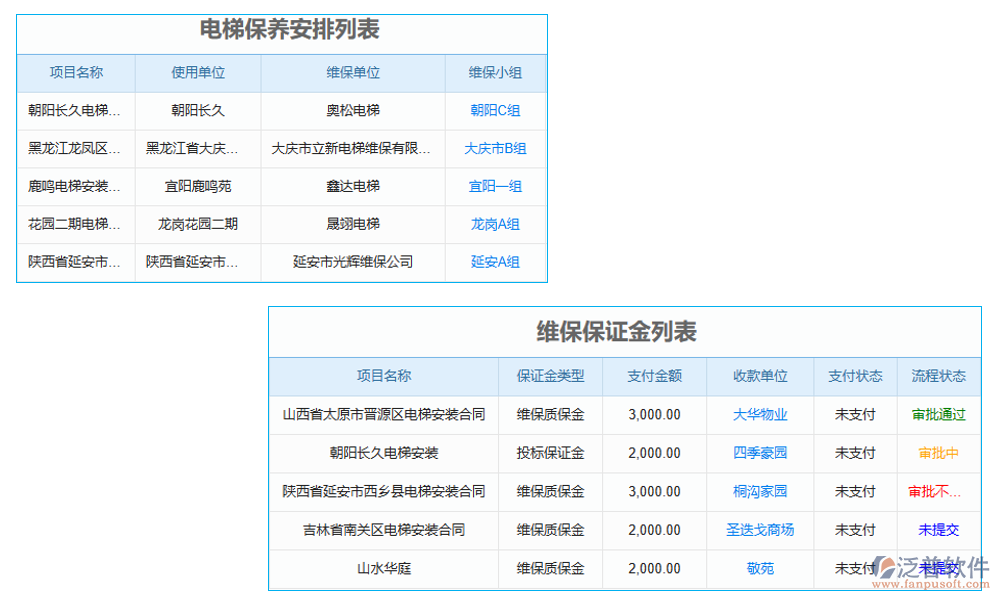Image resolution: width=1000 pixels, height=600 pixels.
Task: Select the 大庆市B组 maintenance group
Action: point(496,148)
